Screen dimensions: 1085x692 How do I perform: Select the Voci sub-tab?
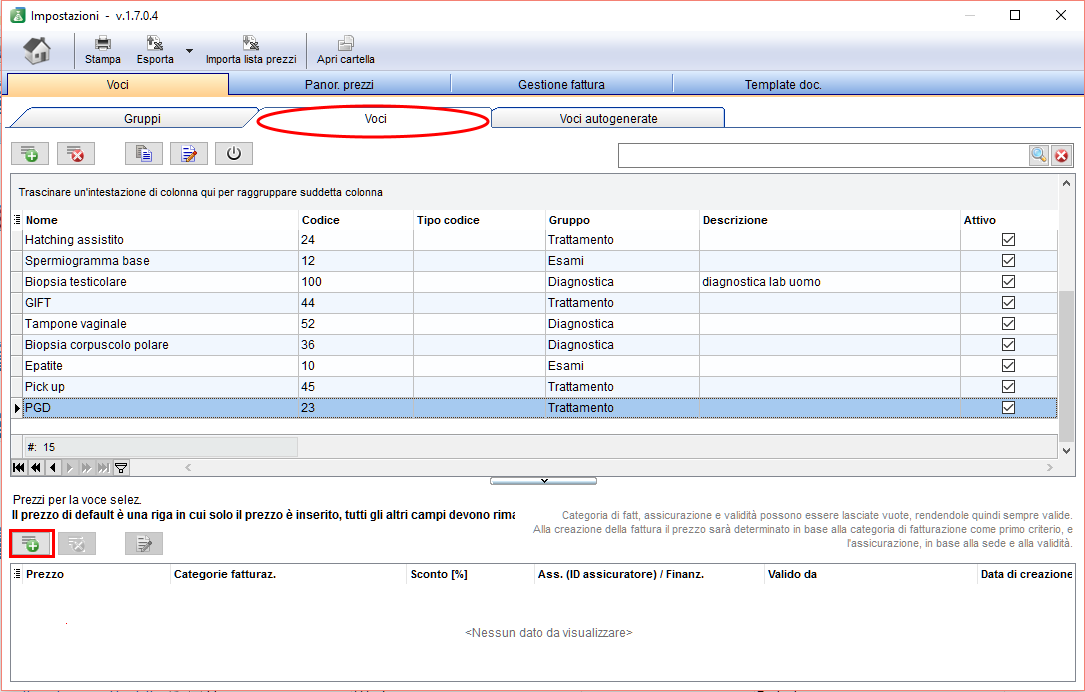pos(375,118)
